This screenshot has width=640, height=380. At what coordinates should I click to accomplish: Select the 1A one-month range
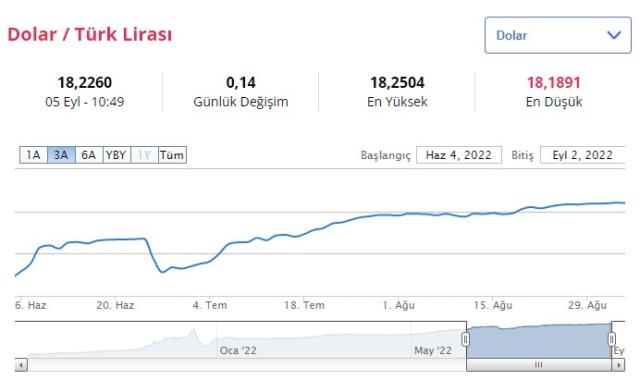(33, 155)
